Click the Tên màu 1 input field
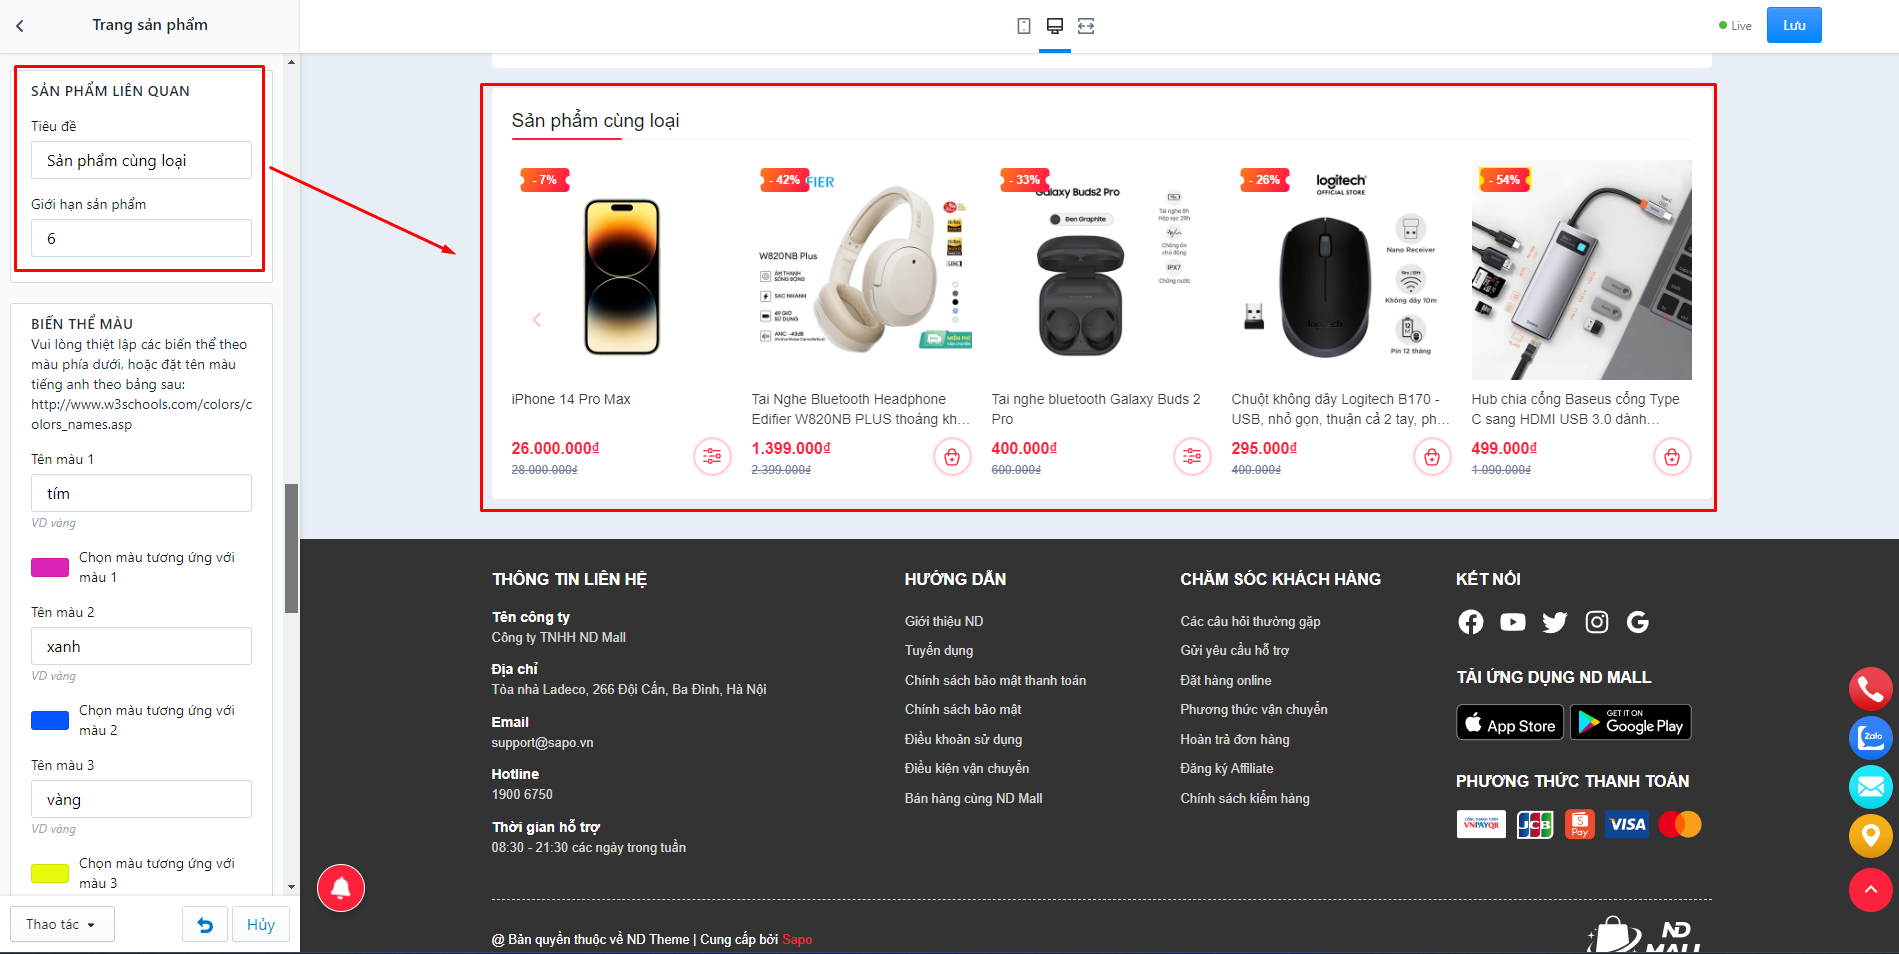Image resolution: width=1899 pixels, height=954 pixels. point(141,493)
